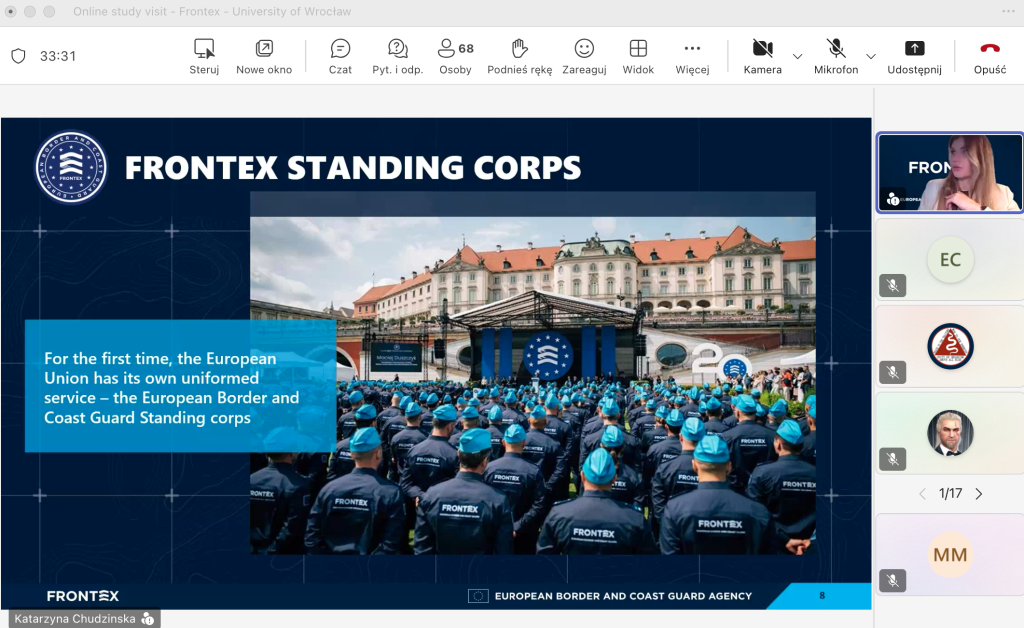Viewport: 1024px width, 628px height.
Task: Go to previous participants page
Action: [x=922, y=494]
